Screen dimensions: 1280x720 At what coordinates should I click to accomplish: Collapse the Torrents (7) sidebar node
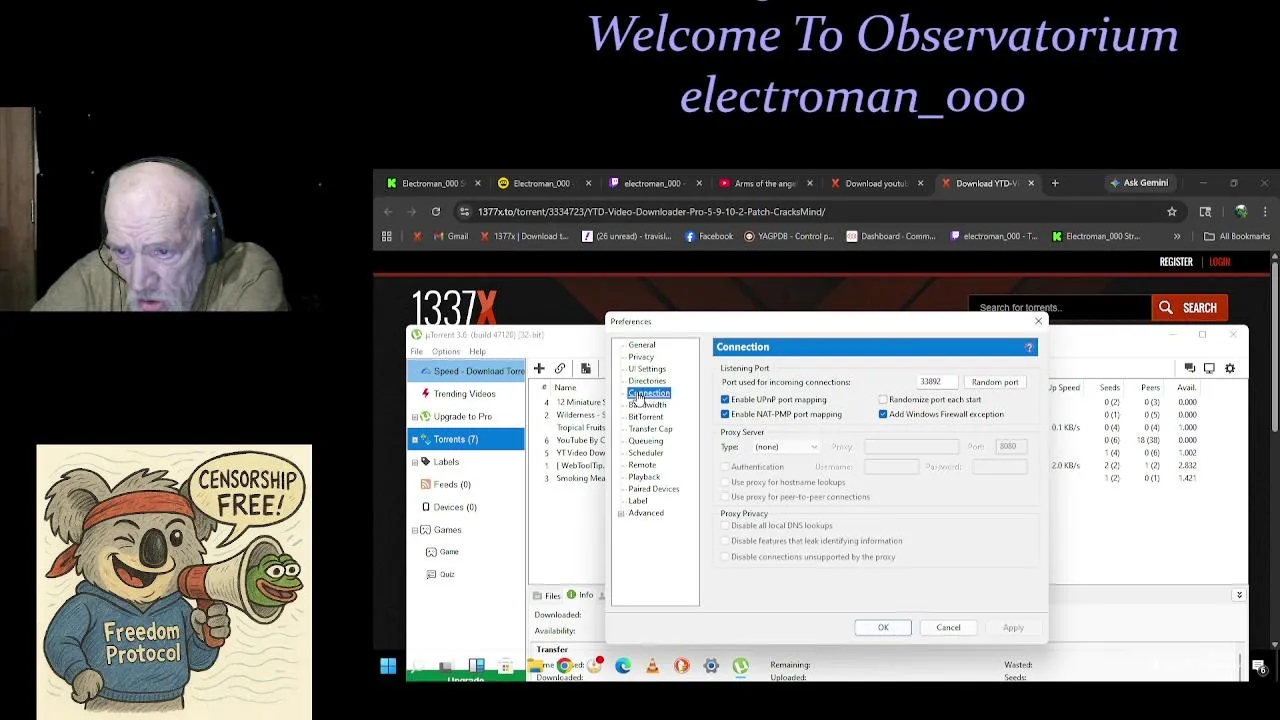pyautogui.click(x=415, y=440)
